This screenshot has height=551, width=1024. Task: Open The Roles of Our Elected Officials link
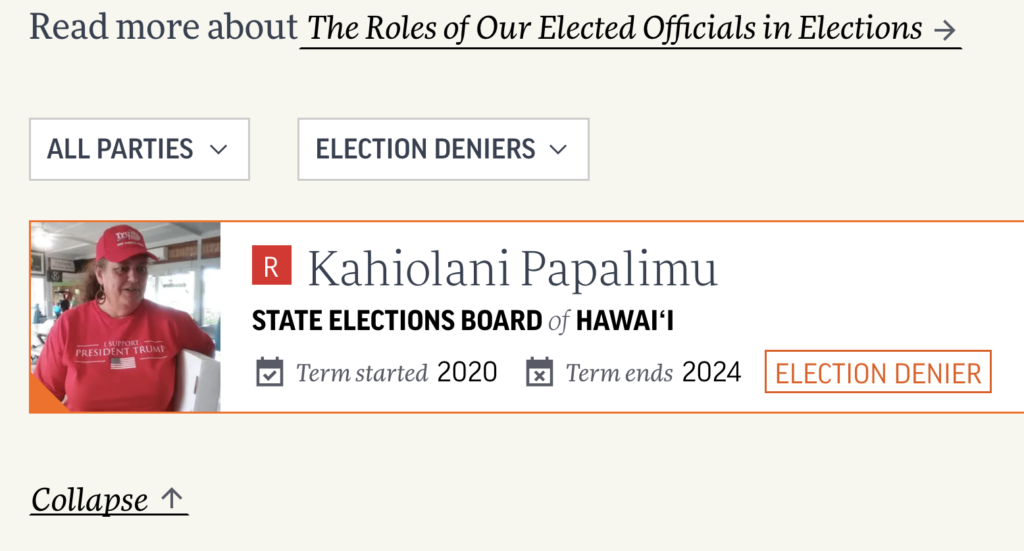coord(614,29)
